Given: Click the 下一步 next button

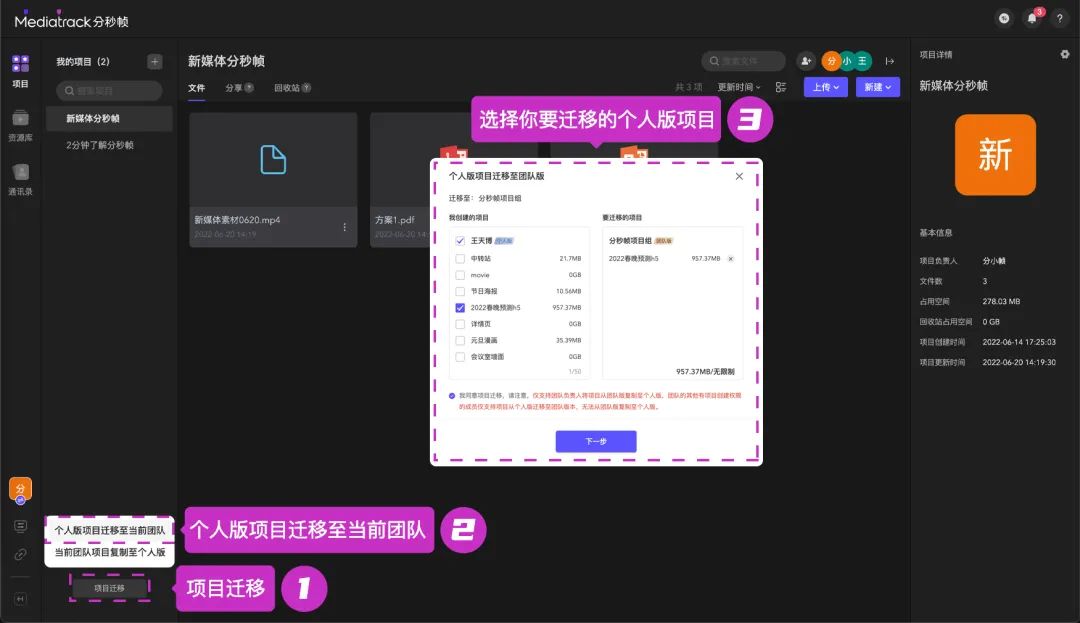Looking at the screenshot, I should click(x=596, y=441).
